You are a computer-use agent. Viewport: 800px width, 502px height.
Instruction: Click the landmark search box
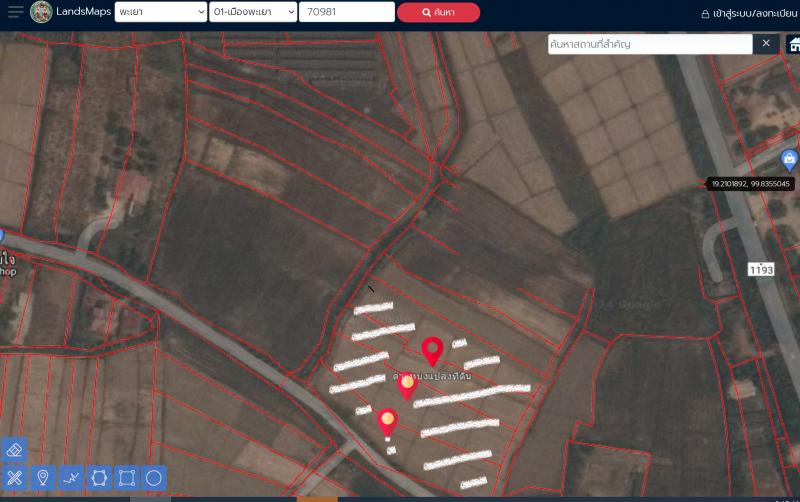pyautogui.click(x=649, y=44)
